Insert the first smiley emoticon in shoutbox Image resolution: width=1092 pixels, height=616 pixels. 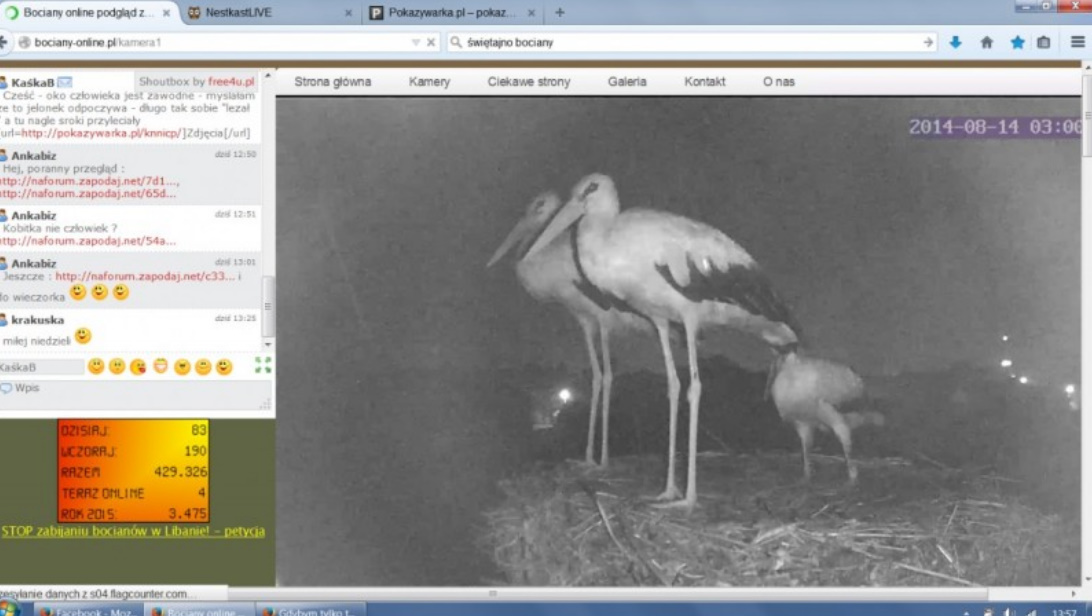coord(96,367)
